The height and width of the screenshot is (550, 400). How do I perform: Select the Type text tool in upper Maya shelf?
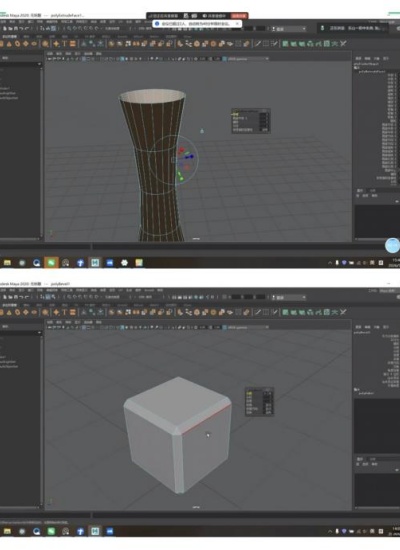(65, 44)
